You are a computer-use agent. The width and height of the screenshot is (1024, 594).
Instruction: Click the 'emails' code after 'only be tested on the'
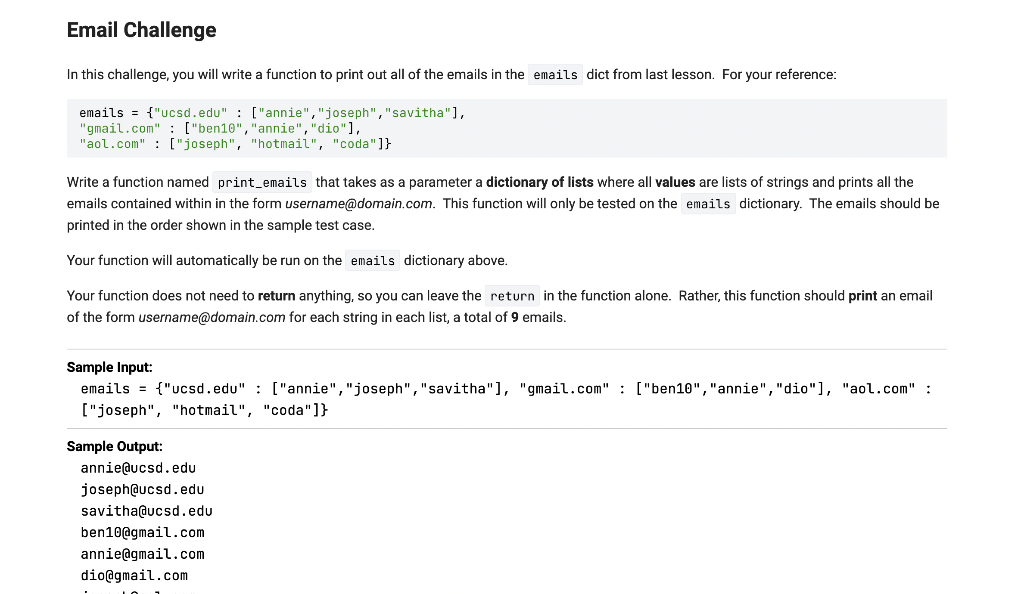[x=708, y=204]
